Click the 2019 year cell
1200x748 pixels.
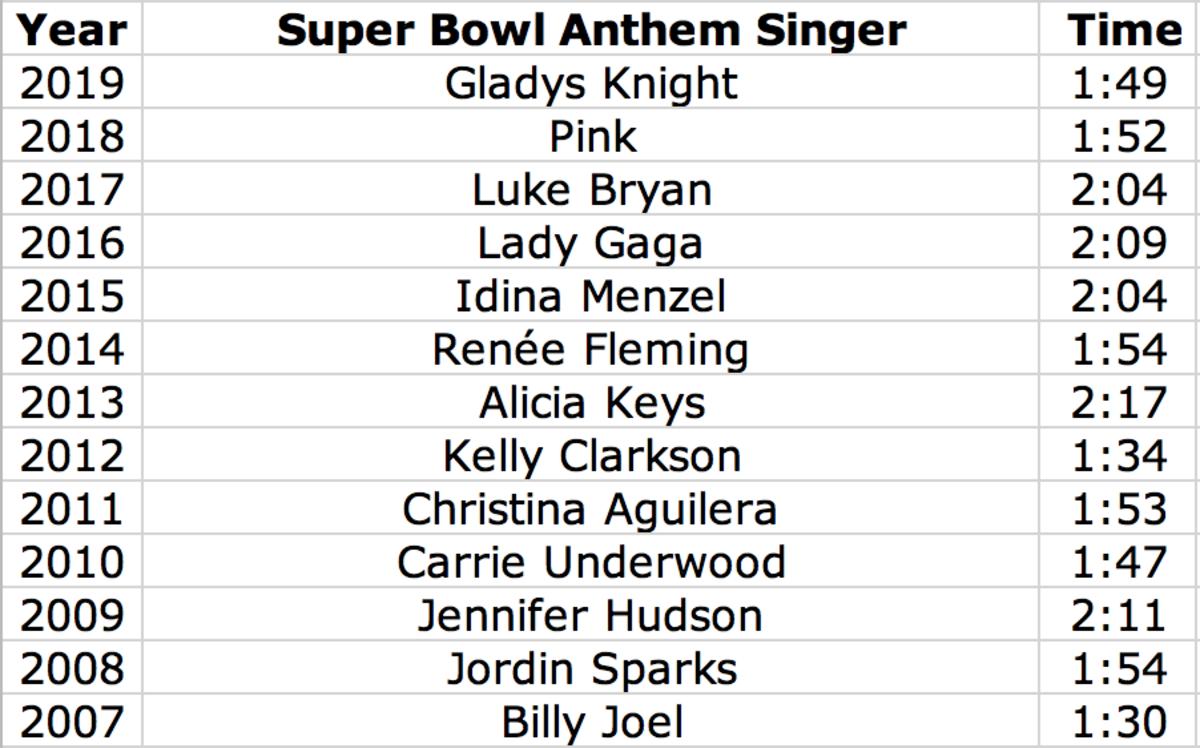[x=72, y=83]
